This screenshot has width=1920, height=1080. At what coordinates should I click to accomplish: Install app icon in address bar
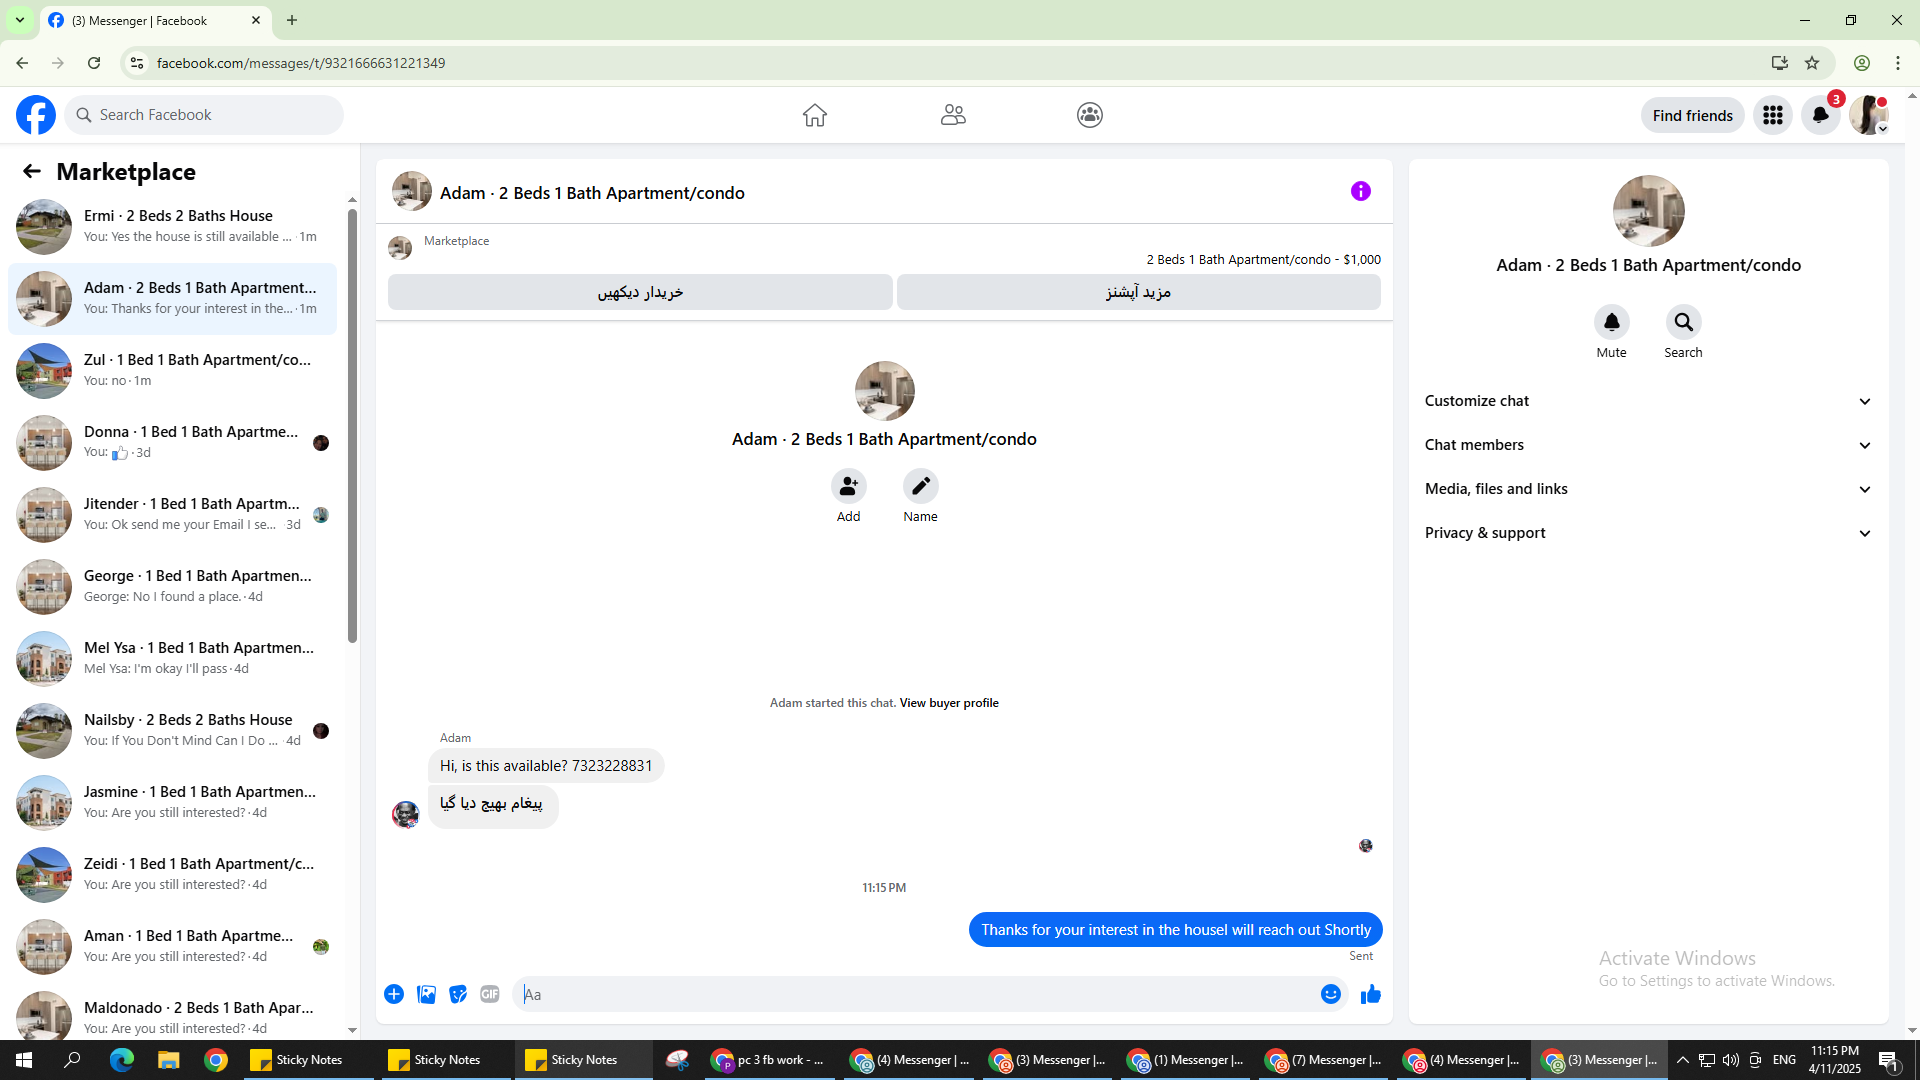pyautogui.click(x=1780, y=63)
